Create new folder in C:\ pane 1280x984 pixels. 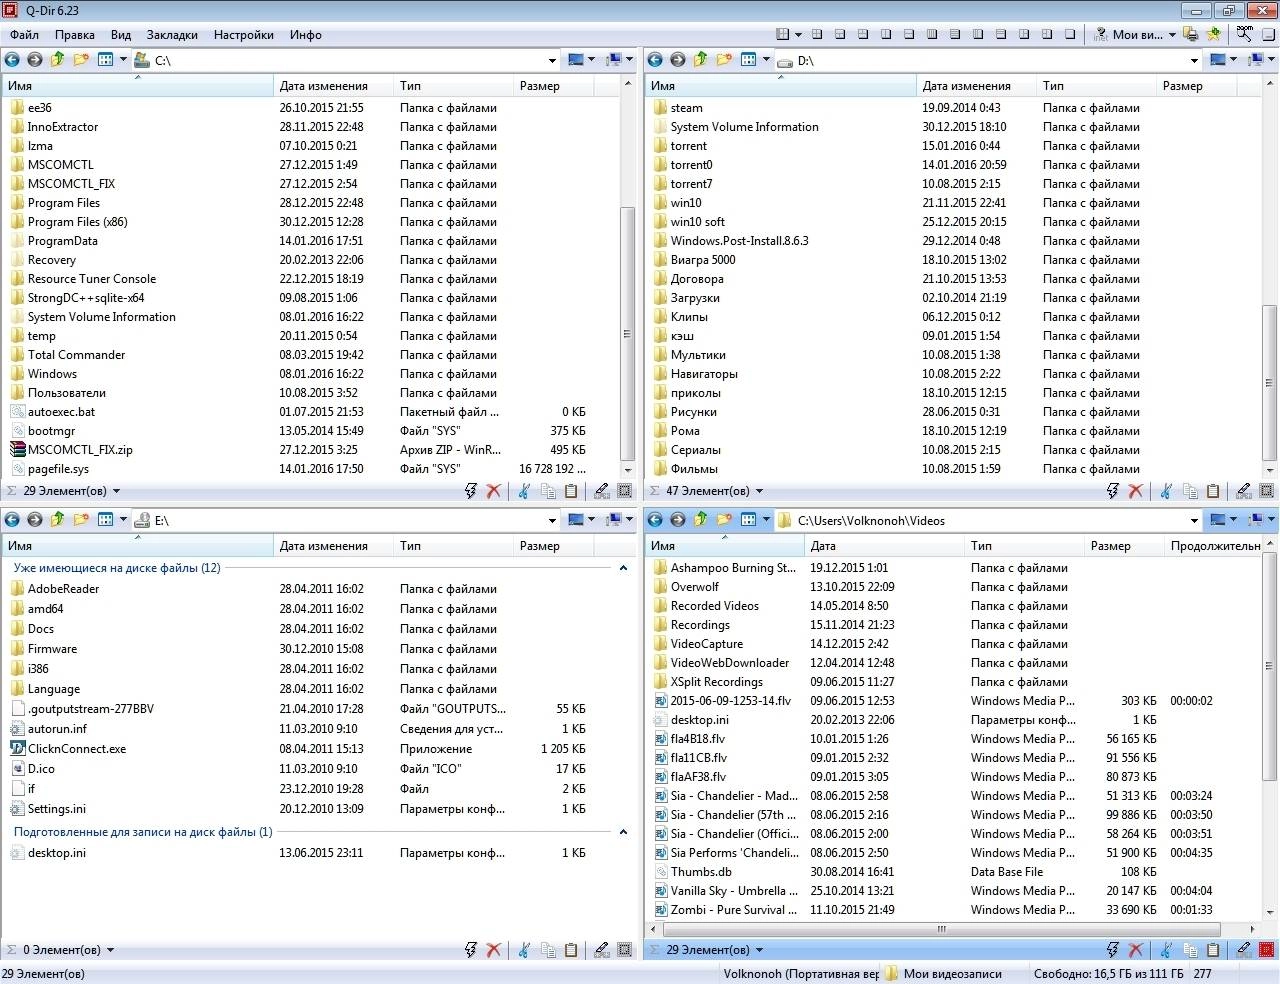coord(81,60)
